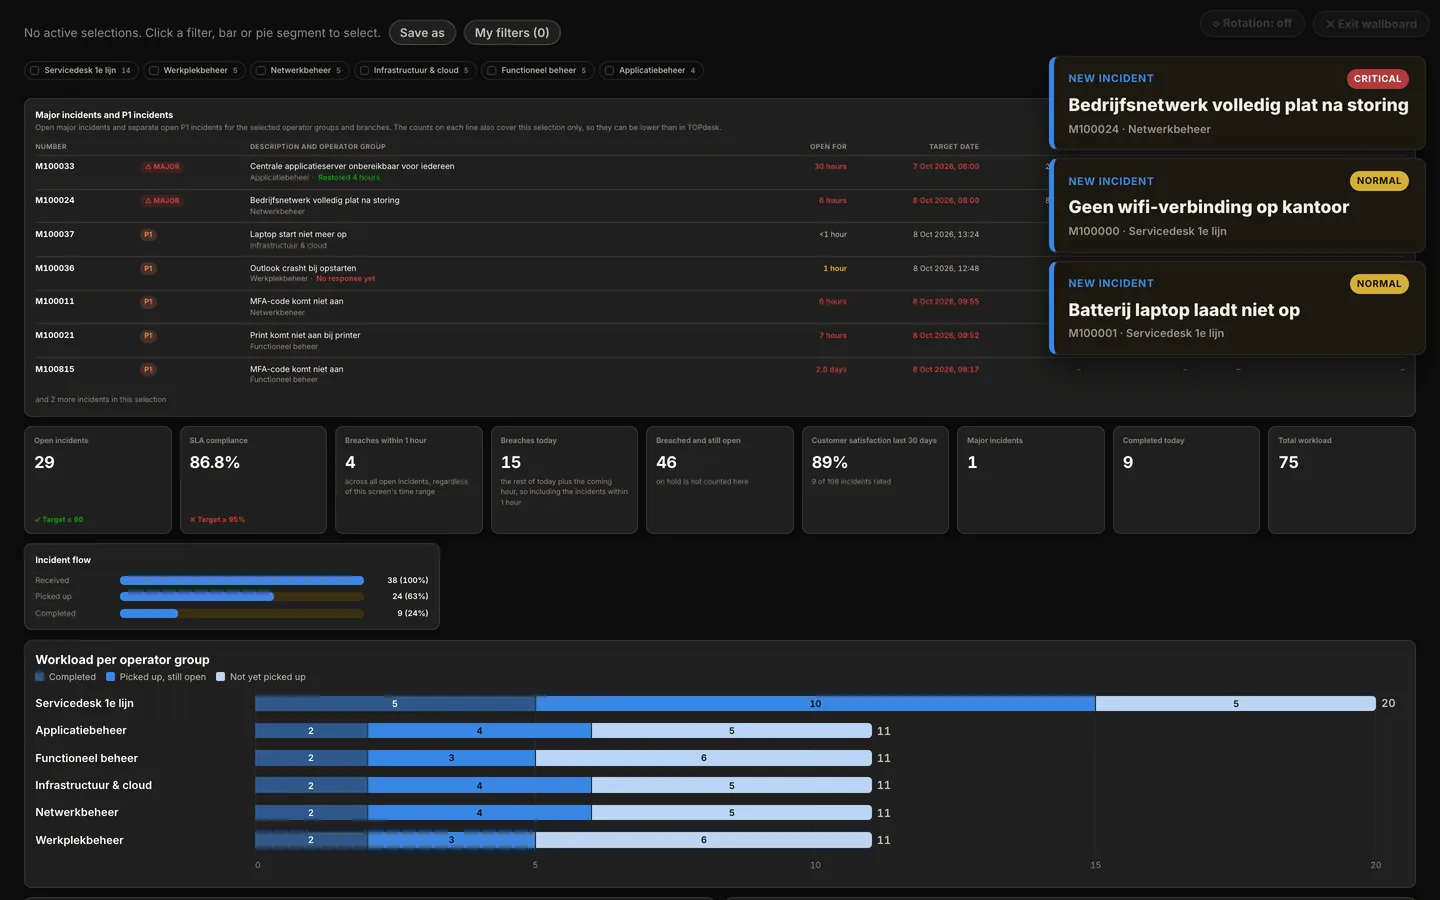Select Werkplekbeheer's not-picked-up bar segment showing 6
Viewport: 1440px width, 900px height.
tap(704, 840)
